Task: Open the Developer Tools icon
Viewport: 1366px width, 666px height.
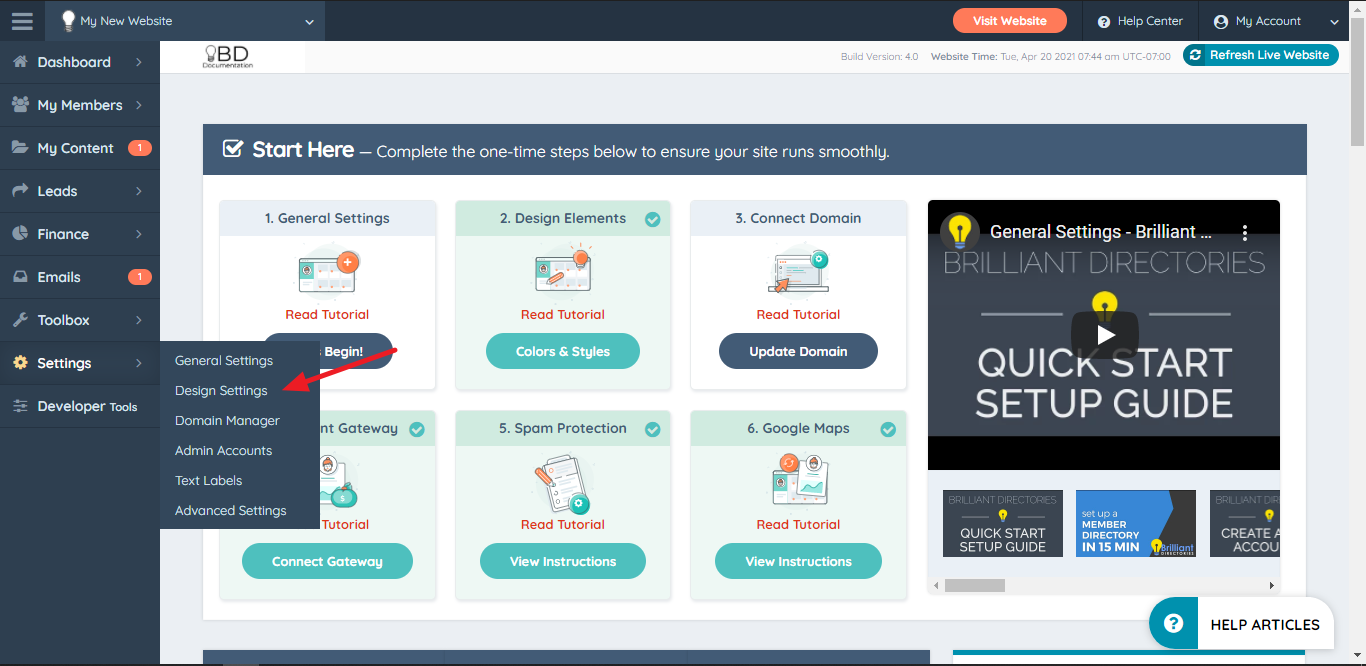Action: click(22, 406)
